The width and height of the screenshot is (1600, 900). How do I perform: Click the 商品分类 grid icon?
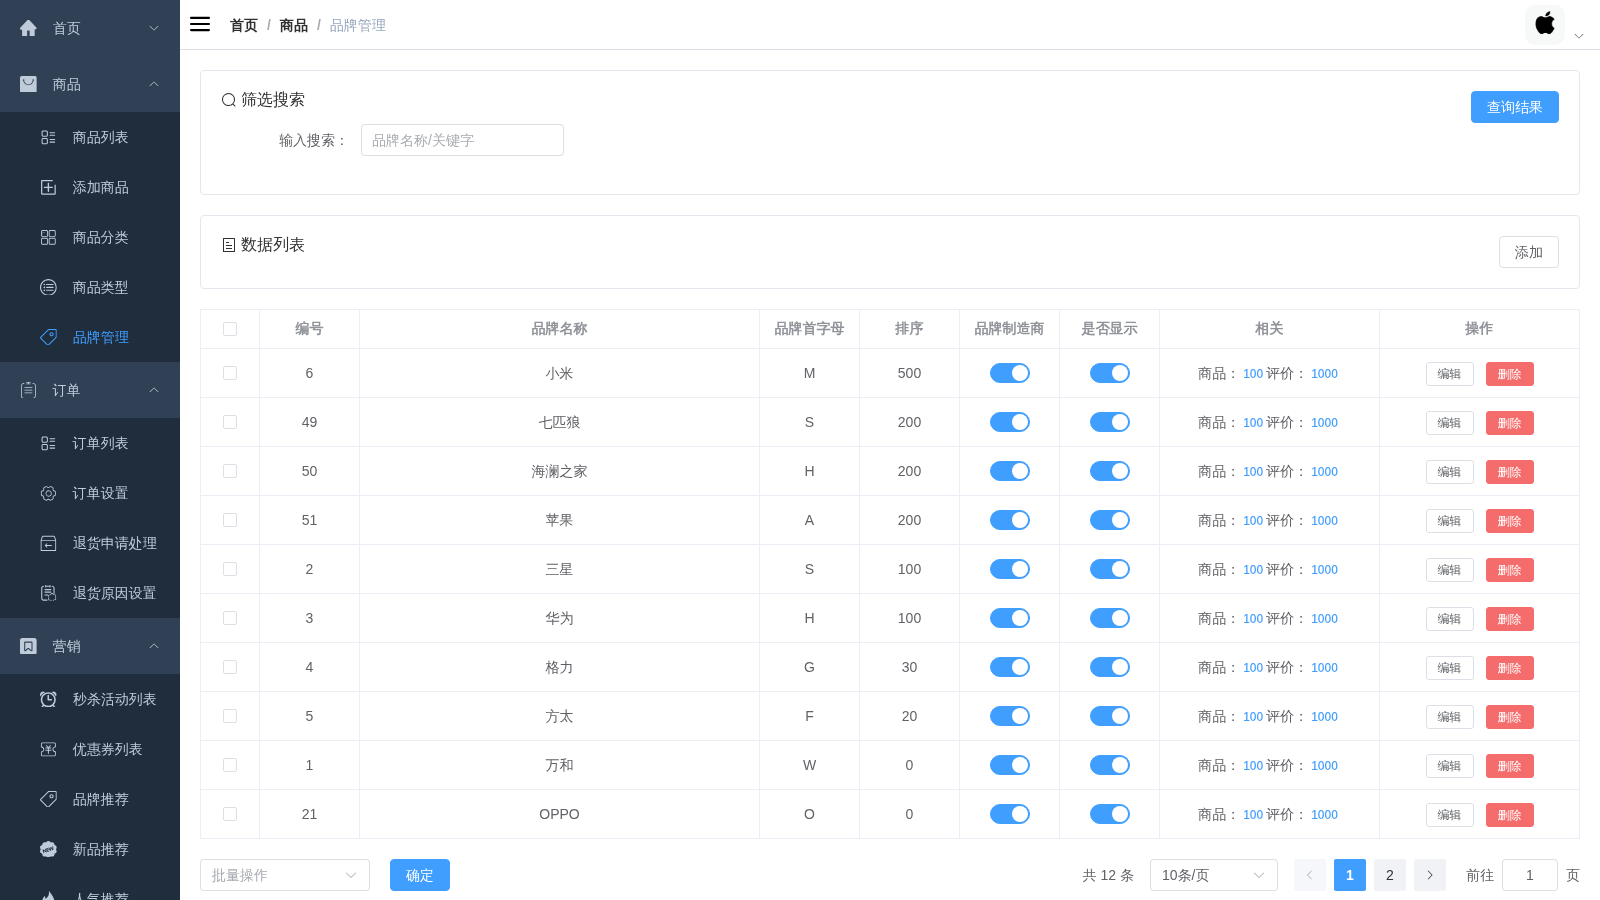pyautogui.click(x=48, y=237)
